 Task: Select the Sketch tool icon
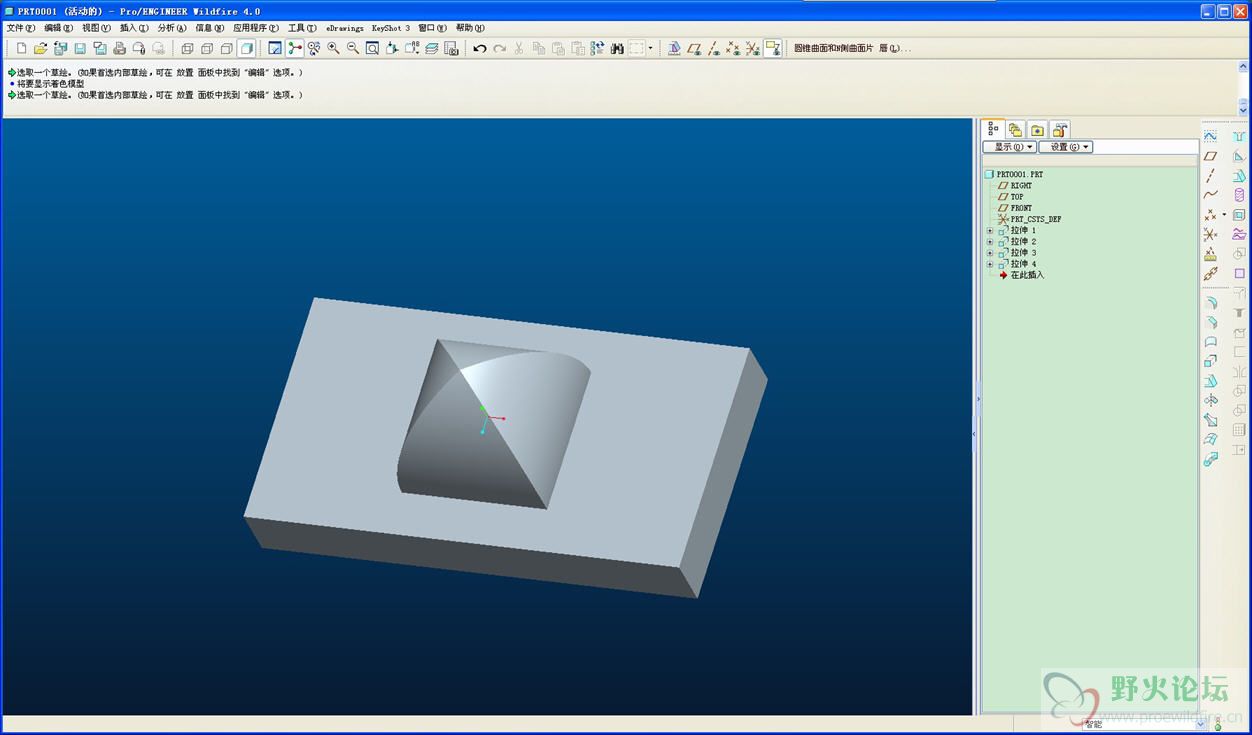[1210, 136]
